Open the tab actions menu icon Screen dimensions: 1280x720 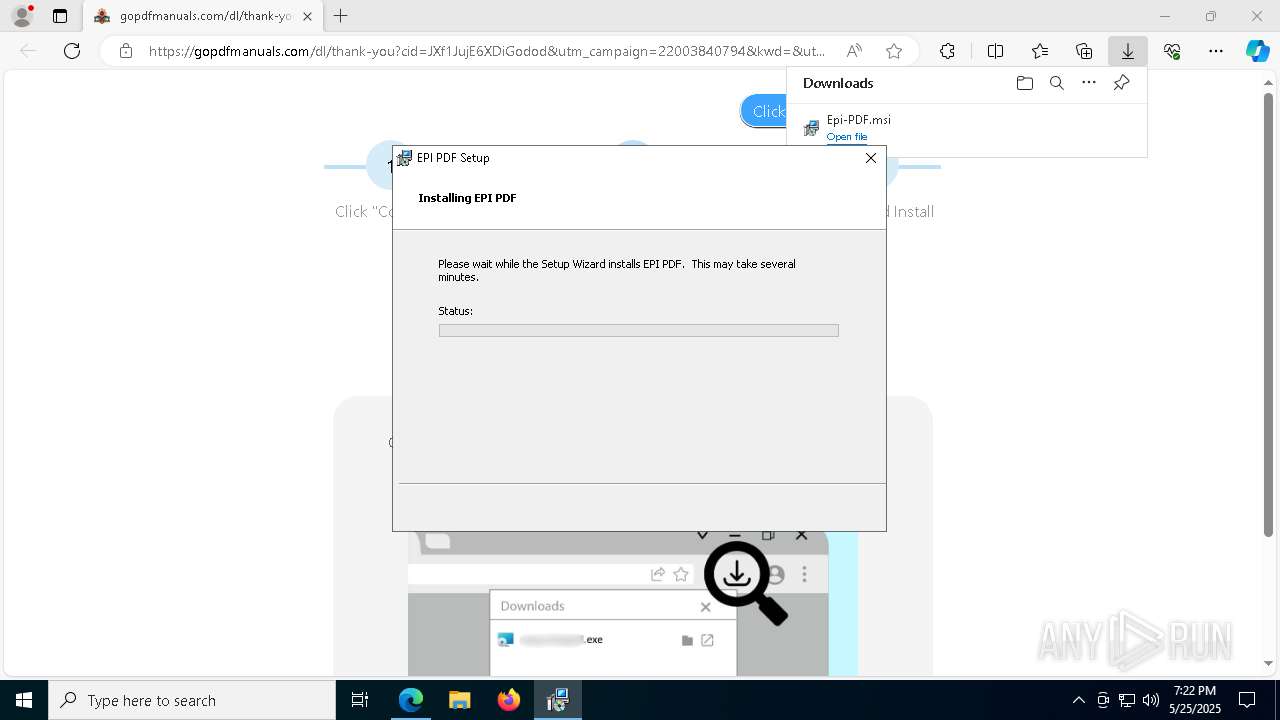(60, 16)
